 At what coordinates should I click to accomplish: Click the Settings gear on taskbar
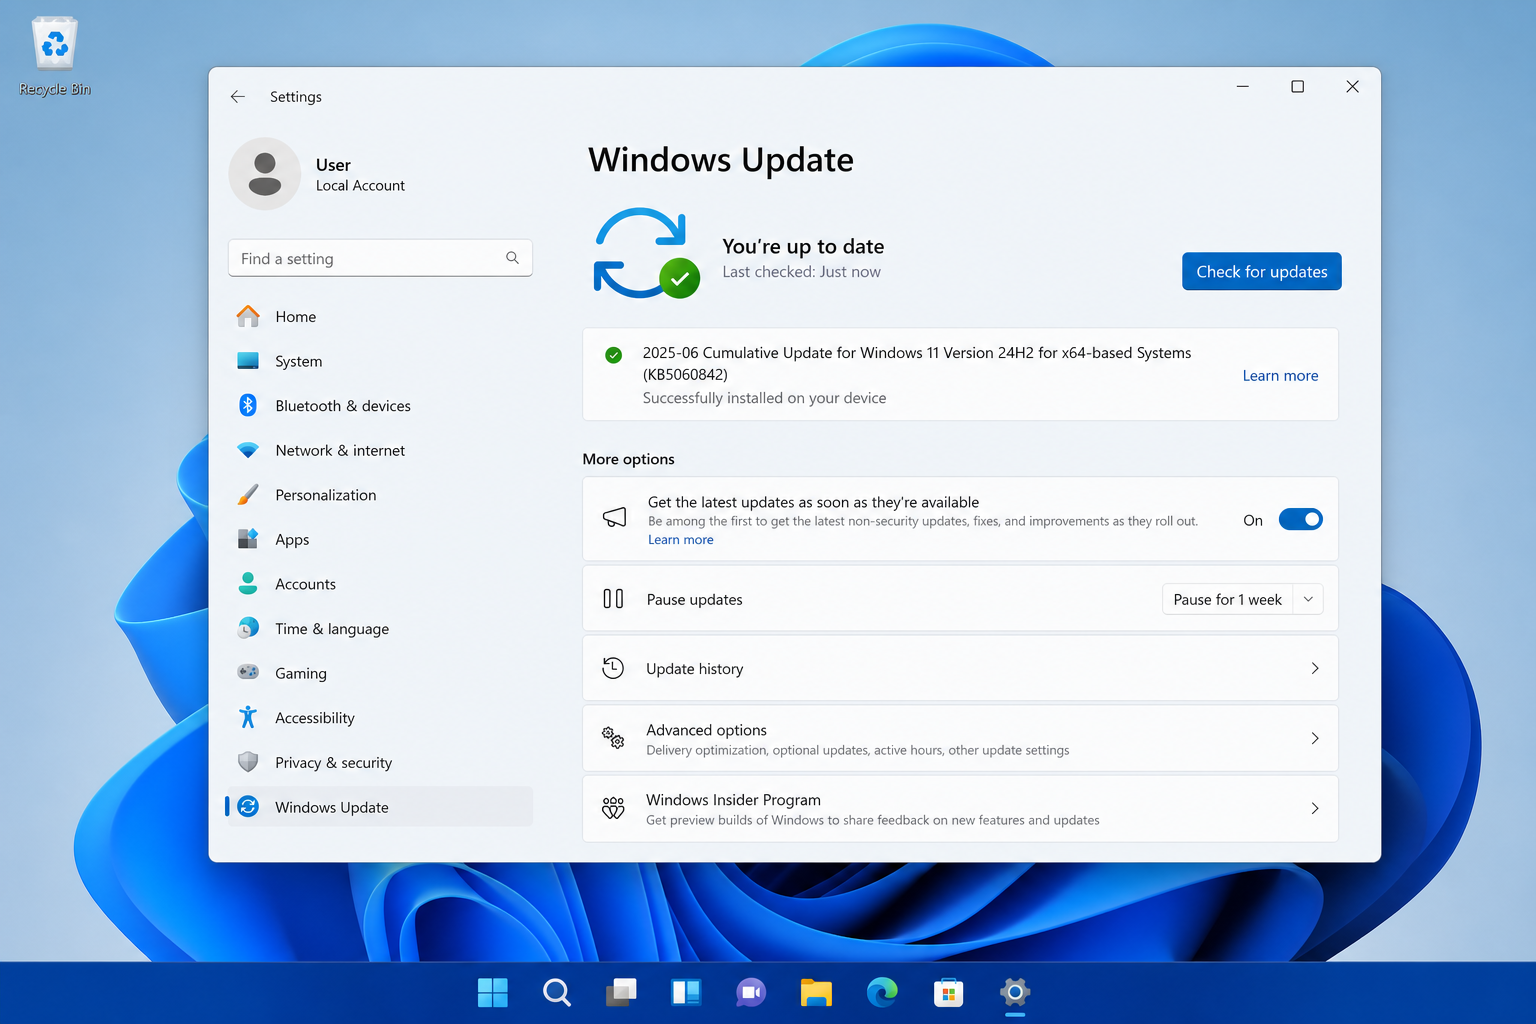(x=1014, y=992)
